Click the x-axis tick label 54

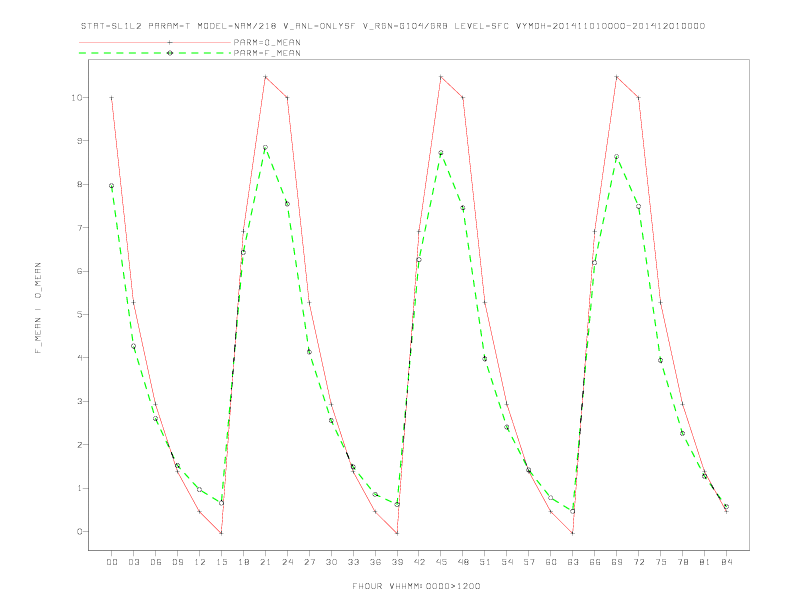point(507,562)
